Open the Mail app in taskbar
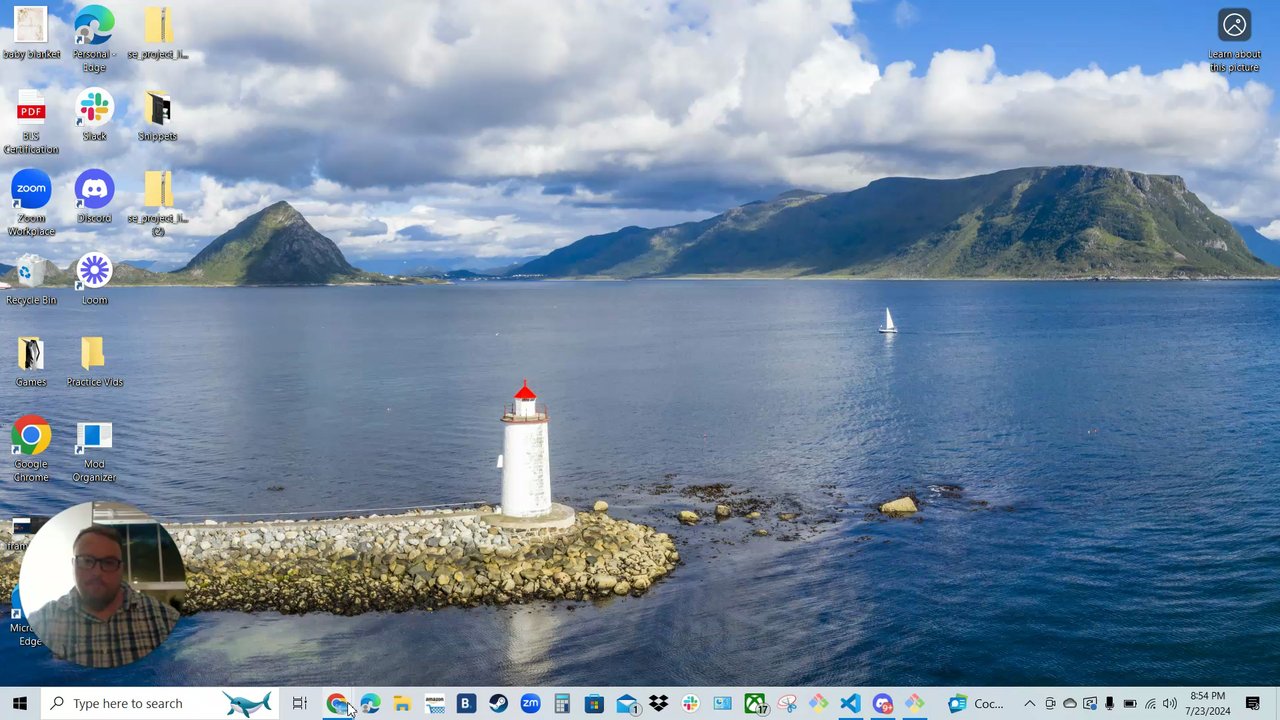 pos(626,704)
